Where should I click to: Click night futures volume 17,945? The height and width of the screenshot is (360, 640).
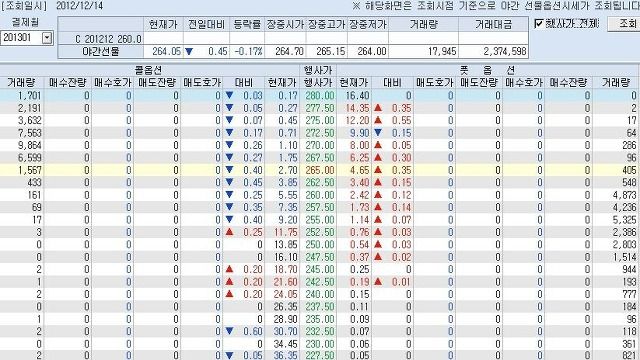pos(424,51)
